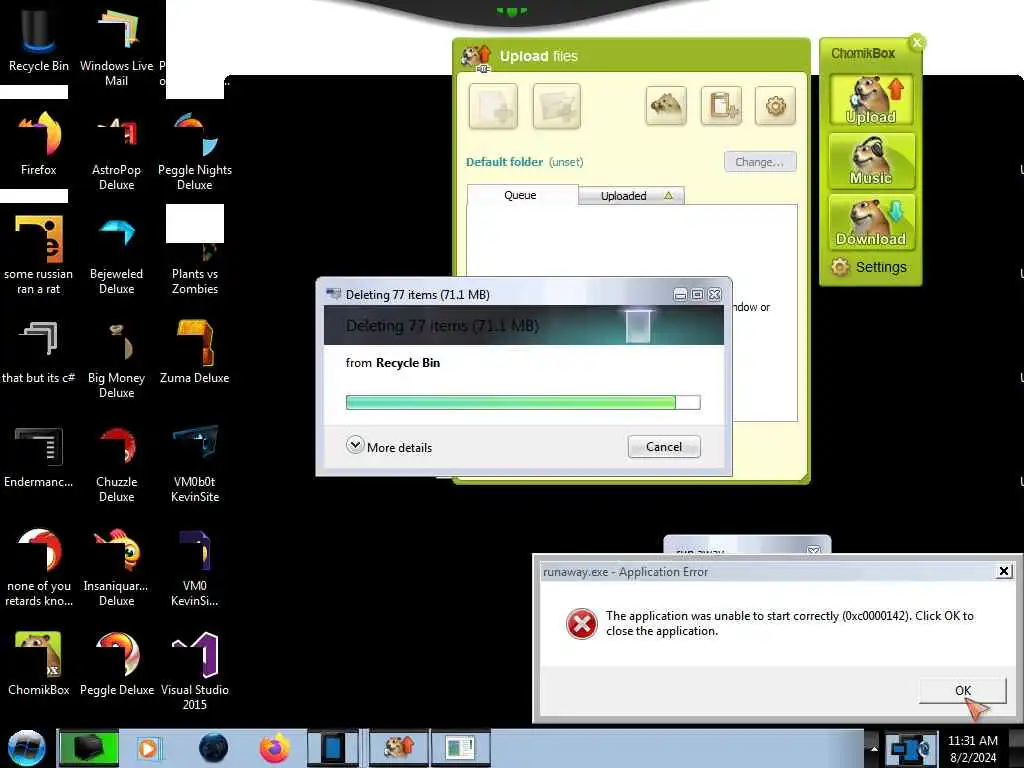Click the dark globe taskbar icon
Viewport: 1024px width, 768px height.
[213, 748]
